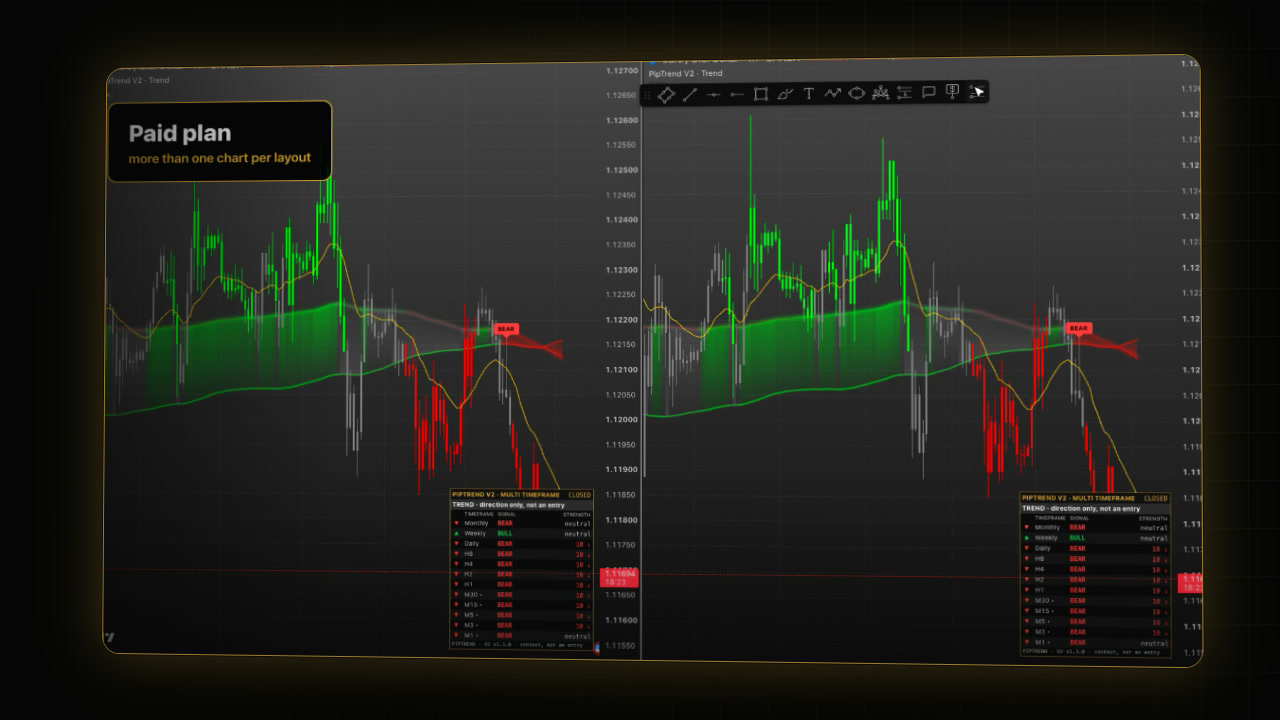1280x720 pixels.
Task: Click the Weekly BULL row in the right chart table
Action: [x=1095, y=538]
